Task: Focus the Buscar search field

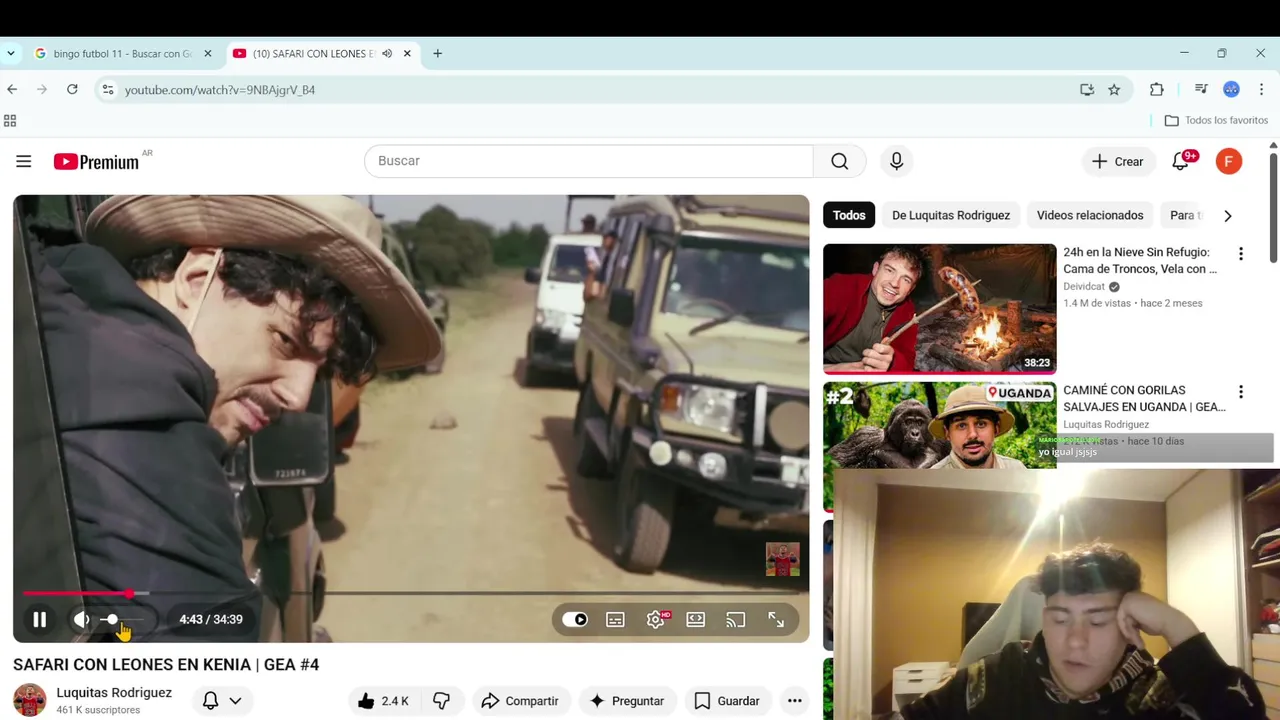Action: click(x=589, y=161)
